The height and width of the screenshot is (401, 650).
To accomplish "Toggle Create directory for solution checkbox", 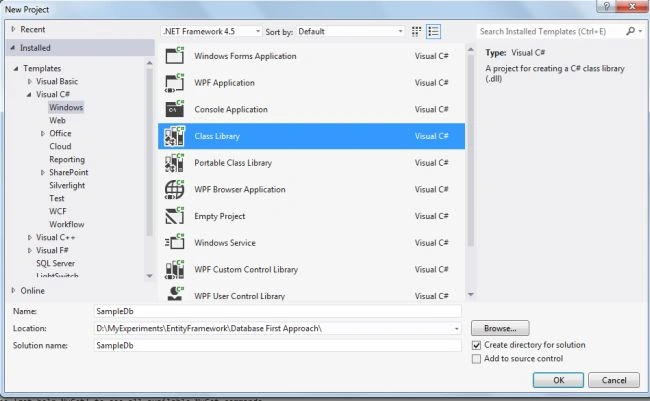I will [476, 345].
